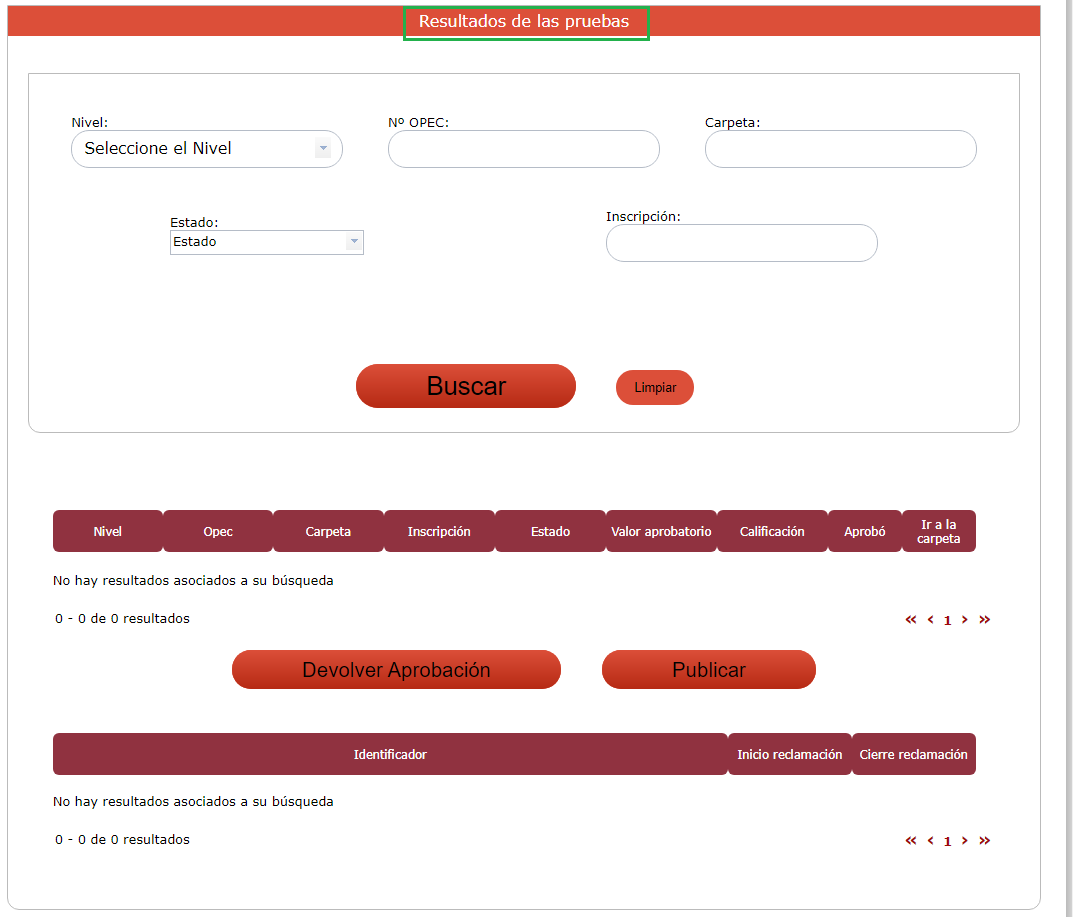1073x917 pixels.
Task: Click the Inicio reclamación column header
Action: [x=789, y=755]
